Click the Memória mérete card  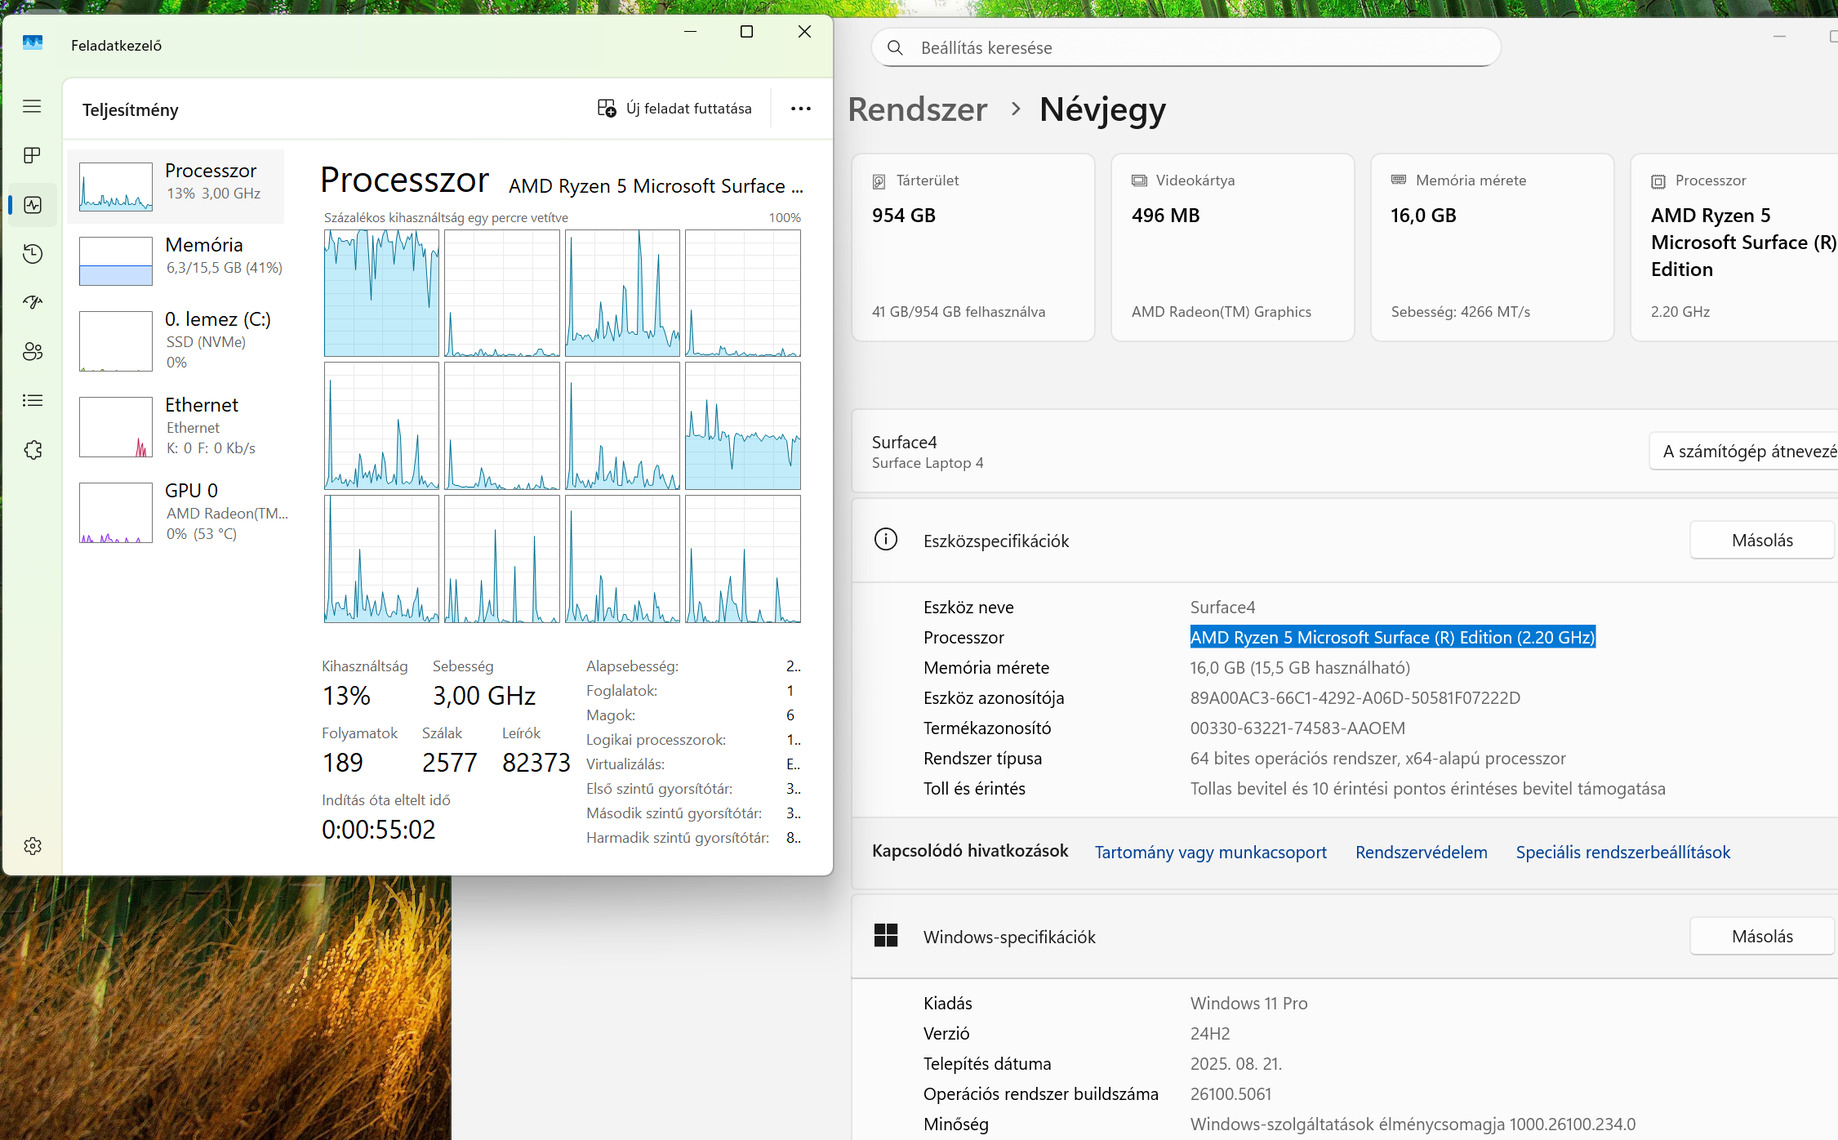pos(1492,247)
